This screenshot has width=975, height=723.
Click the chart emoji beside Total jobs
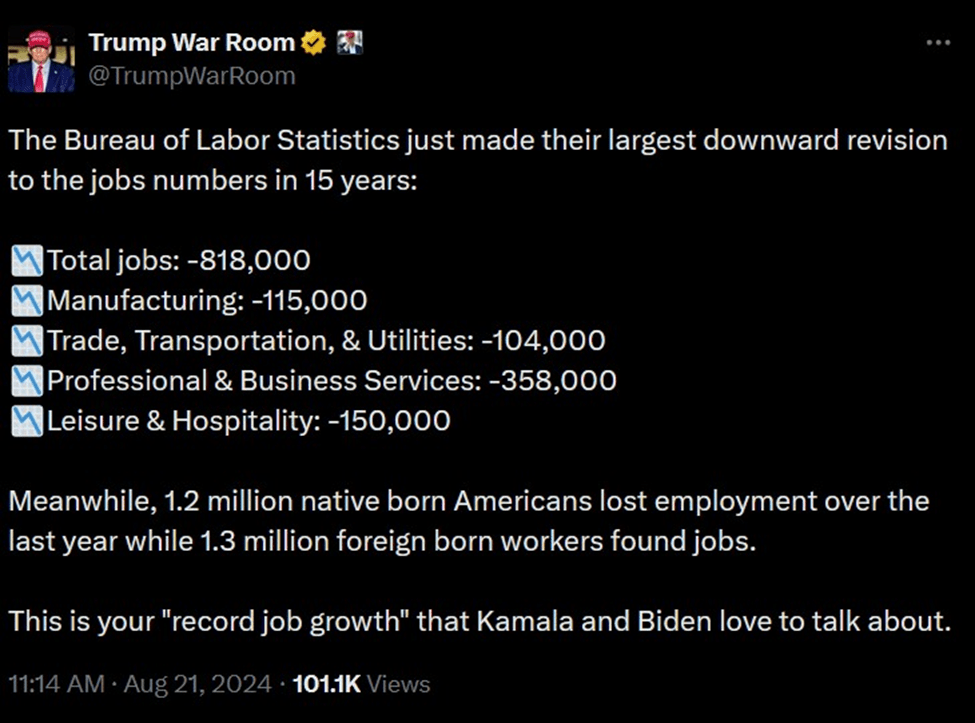(27, 261)
